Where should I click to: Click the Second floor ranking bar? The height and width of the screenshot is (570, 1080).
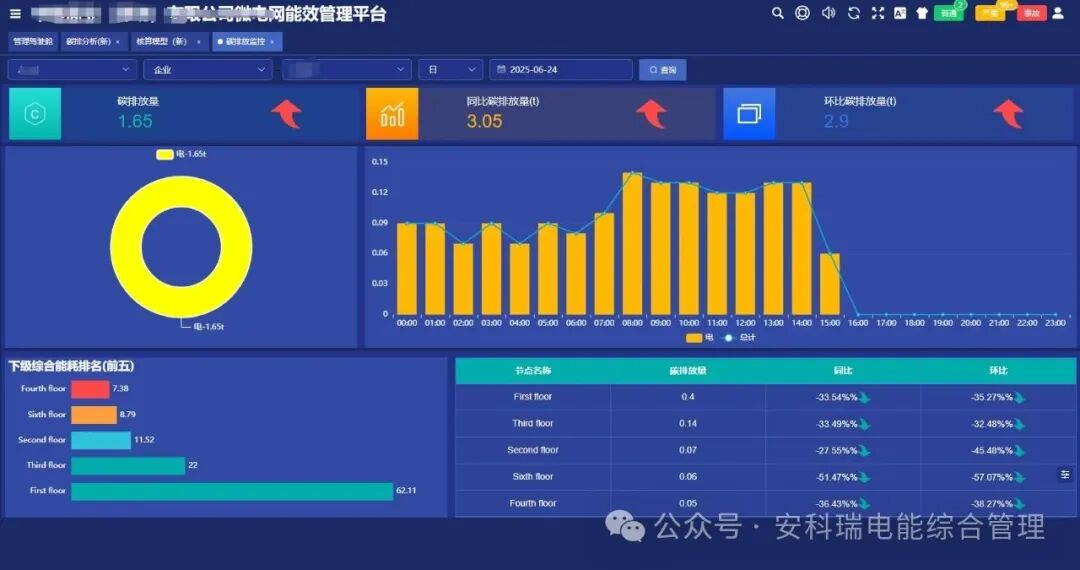[101, 441]
